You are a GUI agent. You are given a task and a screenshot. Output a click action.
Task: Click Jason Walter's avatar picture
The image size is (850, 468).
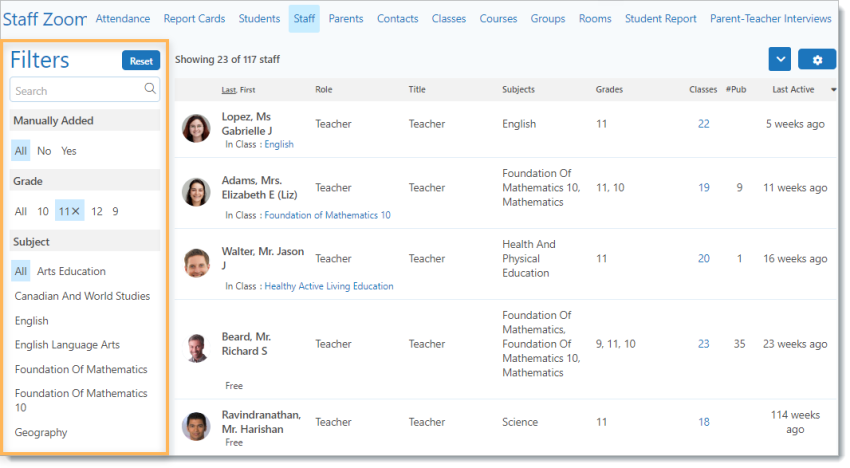[x=196, y=262]
